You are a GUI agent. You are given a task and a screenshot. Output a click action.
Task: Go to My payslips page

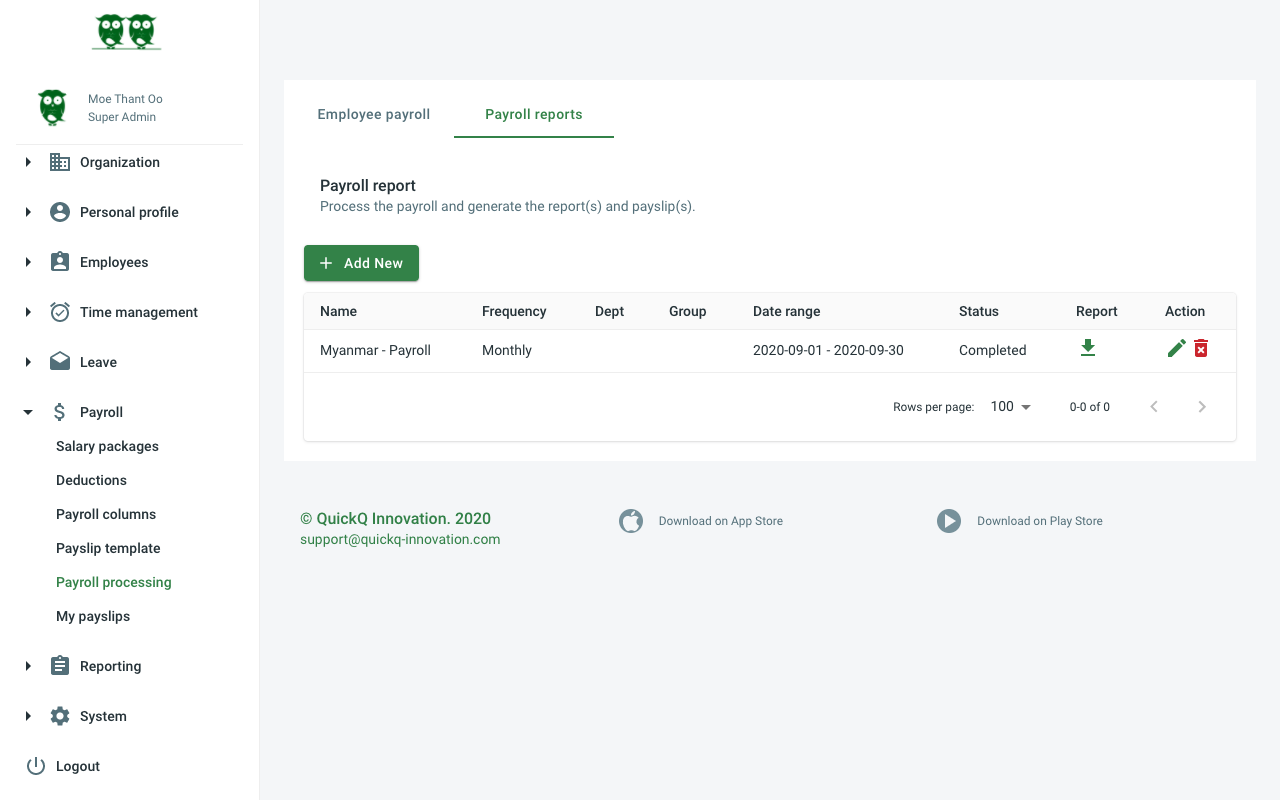(x=93, y=616)
